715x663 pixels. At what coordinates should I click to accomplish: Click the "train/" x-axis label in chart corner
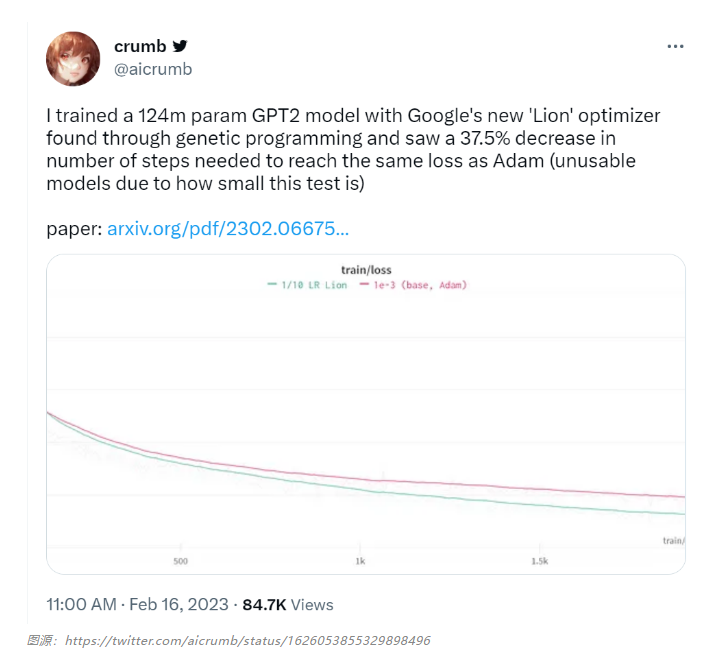click(673, 541)
